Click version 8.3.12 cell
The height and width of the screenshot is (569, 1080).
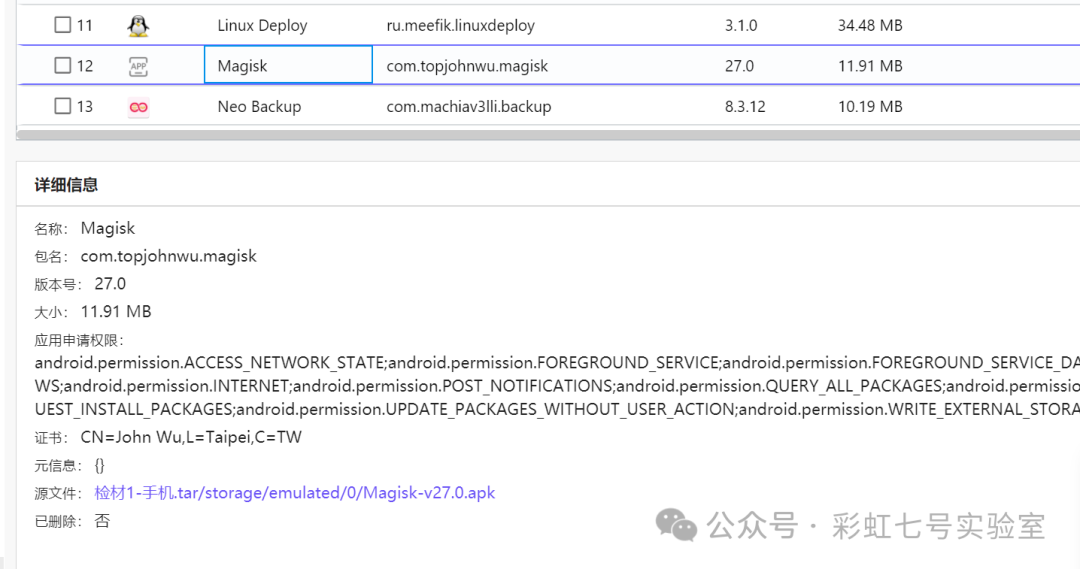pos(745,107)
